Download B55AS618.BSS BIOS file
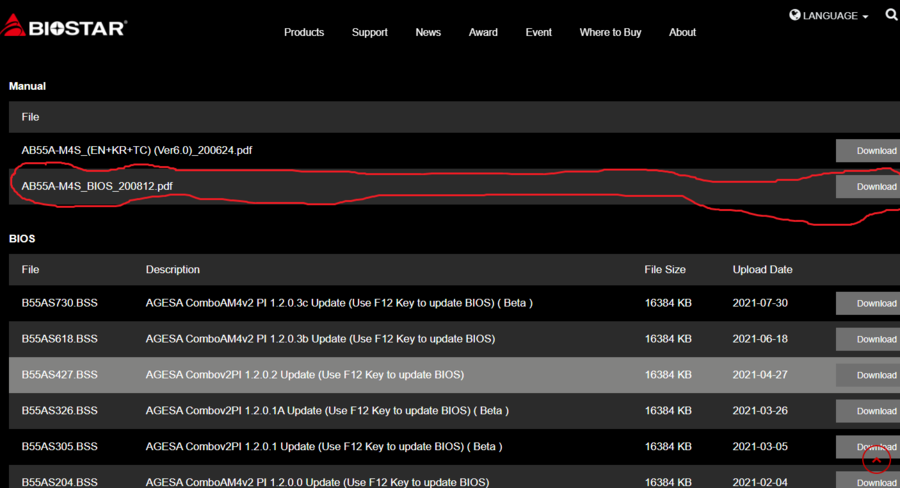 click(868, 339)
